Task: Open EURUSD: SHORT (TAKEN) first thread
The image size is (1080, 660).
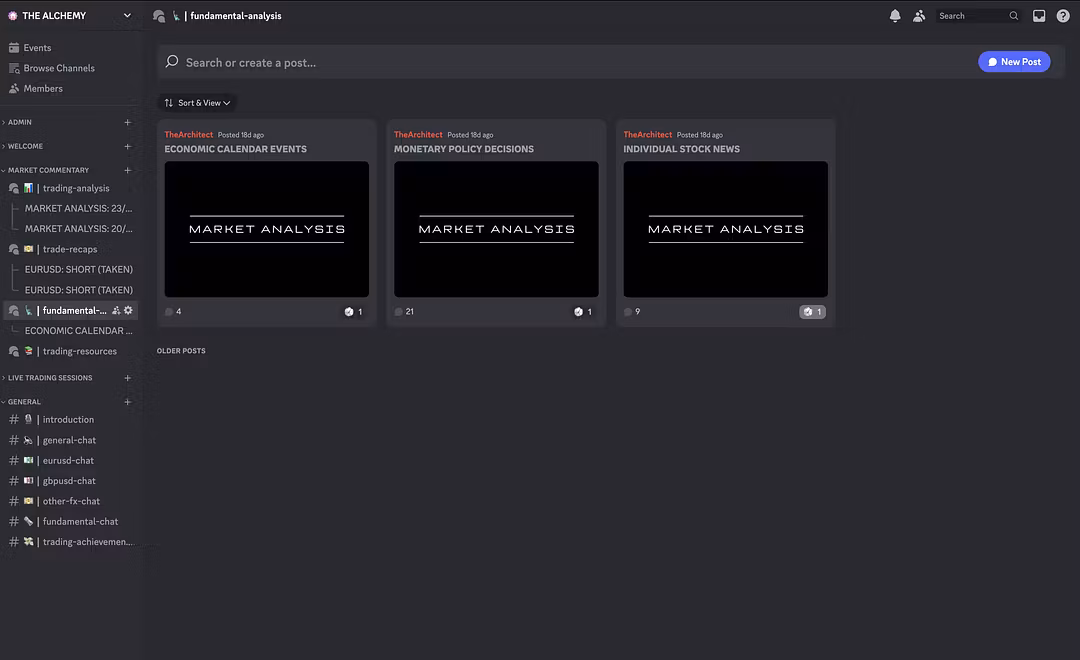Action: [78, 270]
